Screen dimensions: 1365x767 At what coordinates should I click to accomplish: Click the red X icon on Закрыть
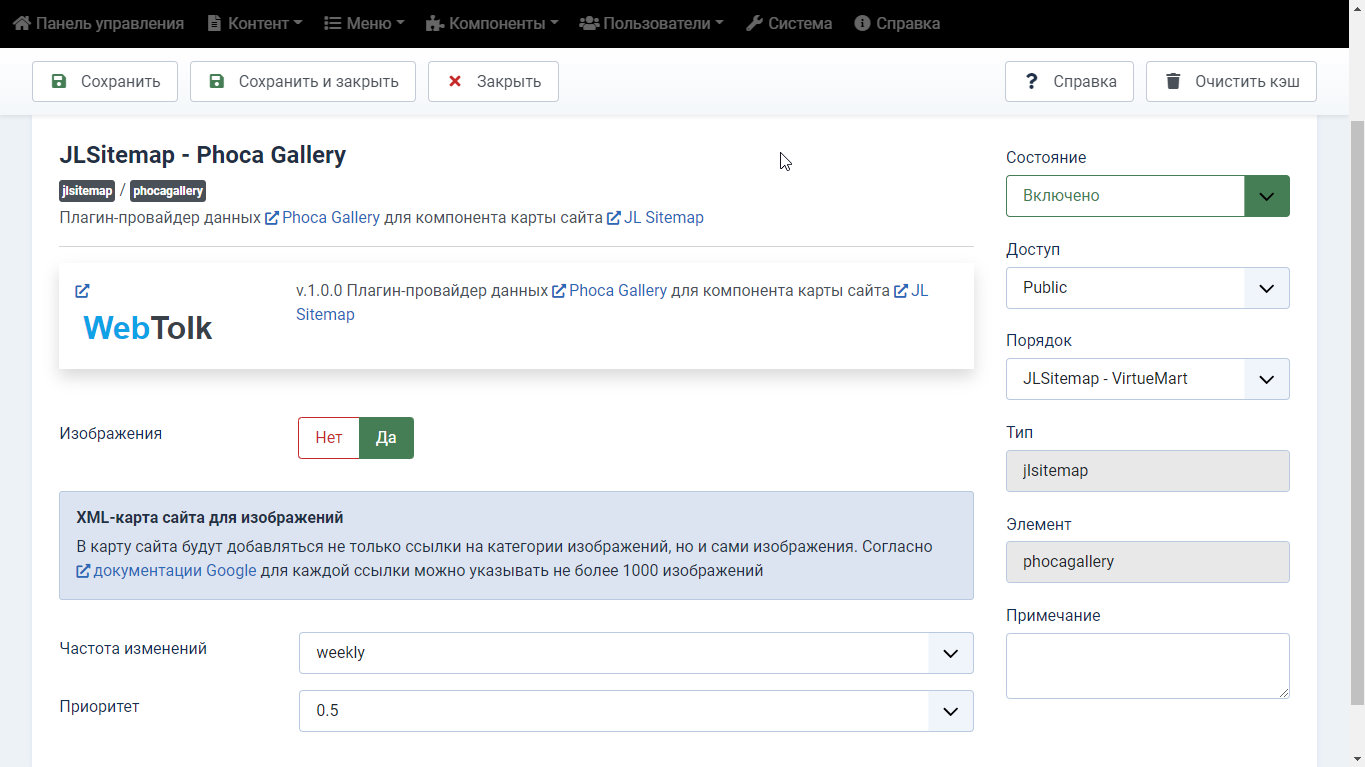[455, 81]
